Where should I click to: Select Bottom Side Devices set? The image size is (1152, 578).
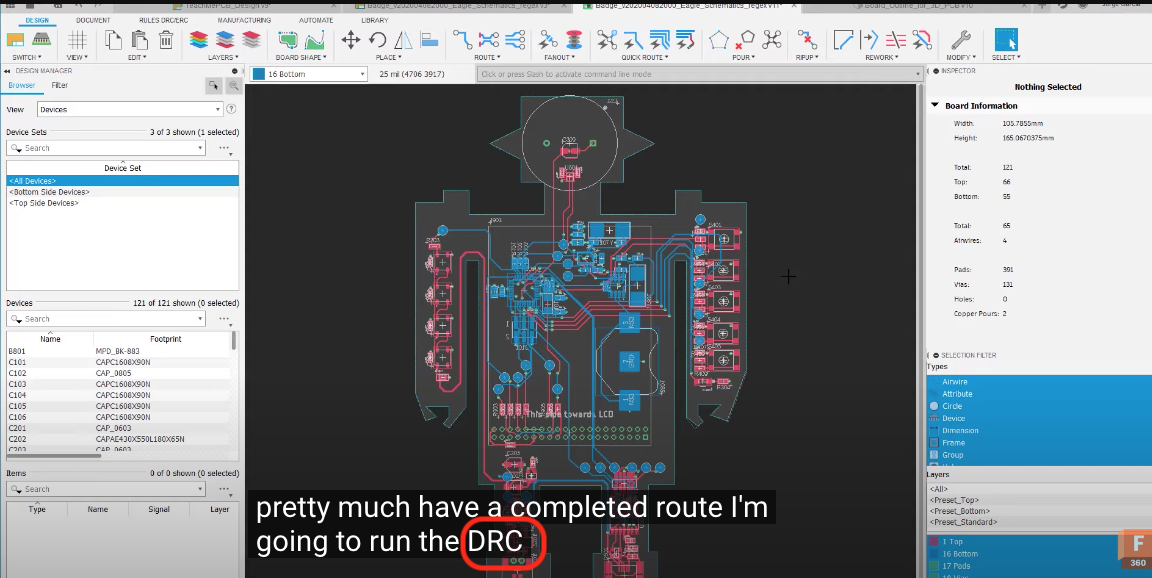(x=50, y=191)
